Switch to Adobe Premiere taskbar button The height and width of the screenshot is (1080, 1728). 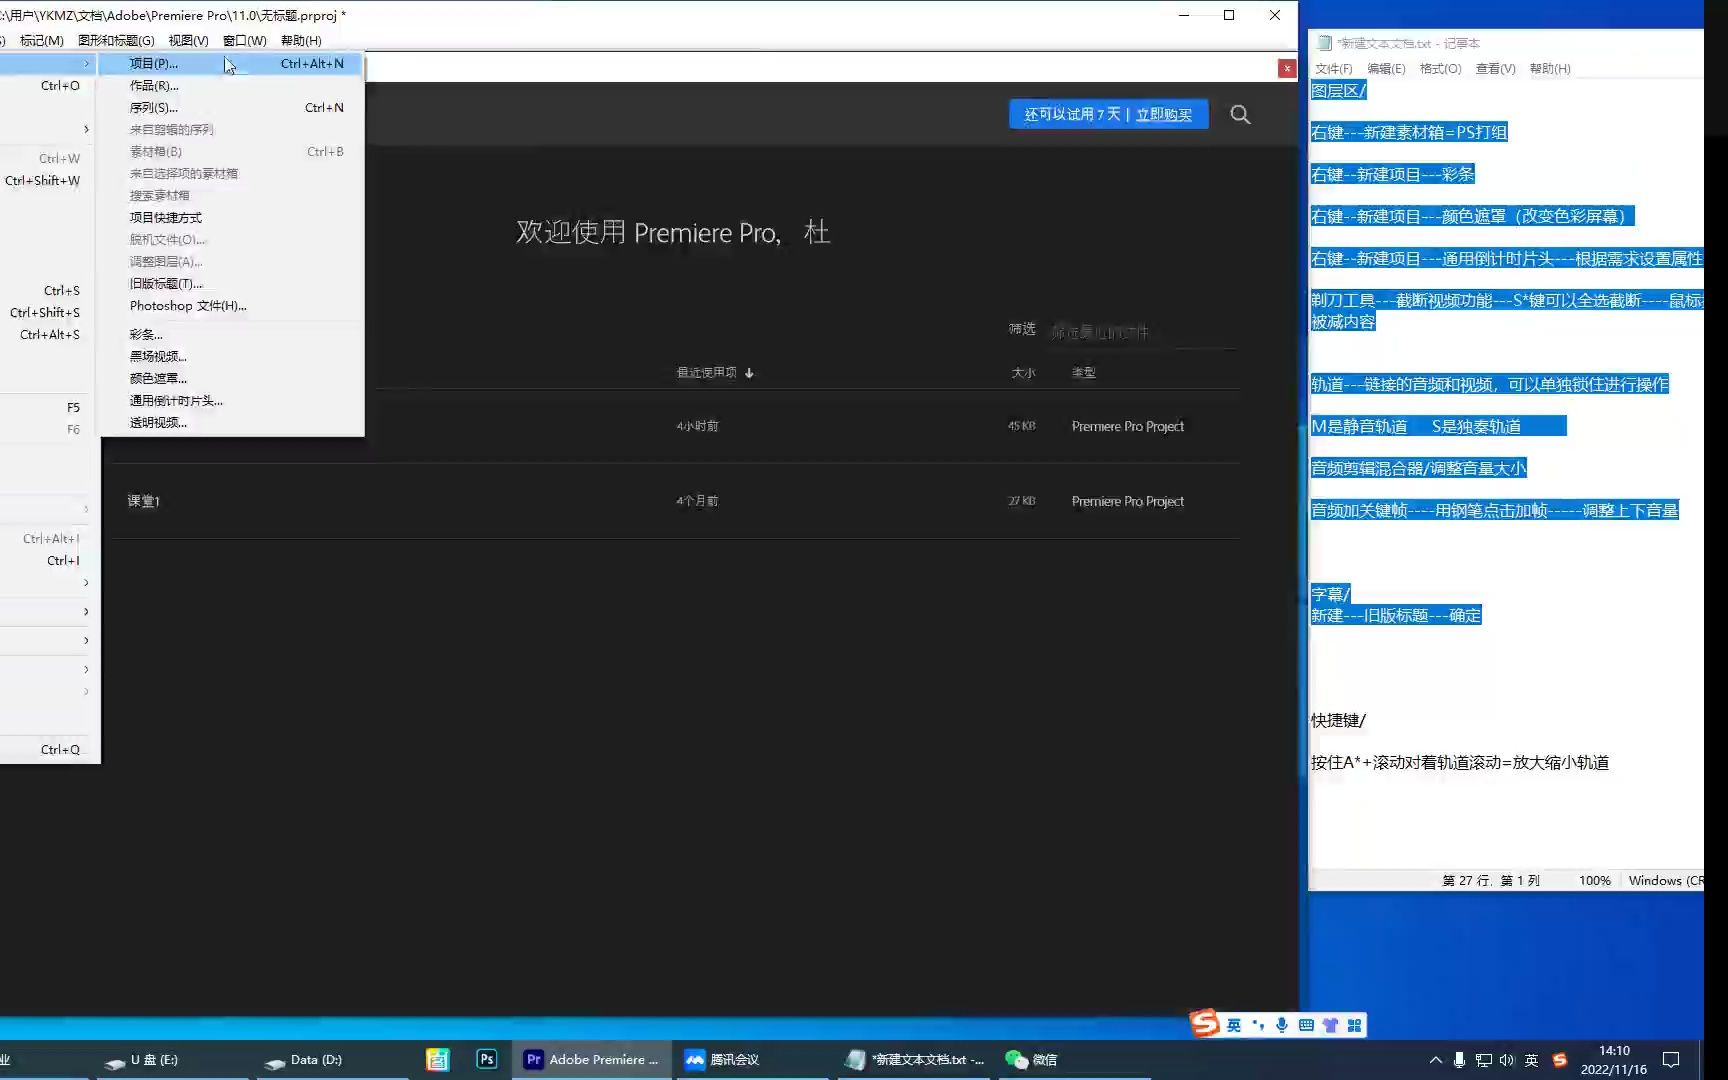point(592,1059)
